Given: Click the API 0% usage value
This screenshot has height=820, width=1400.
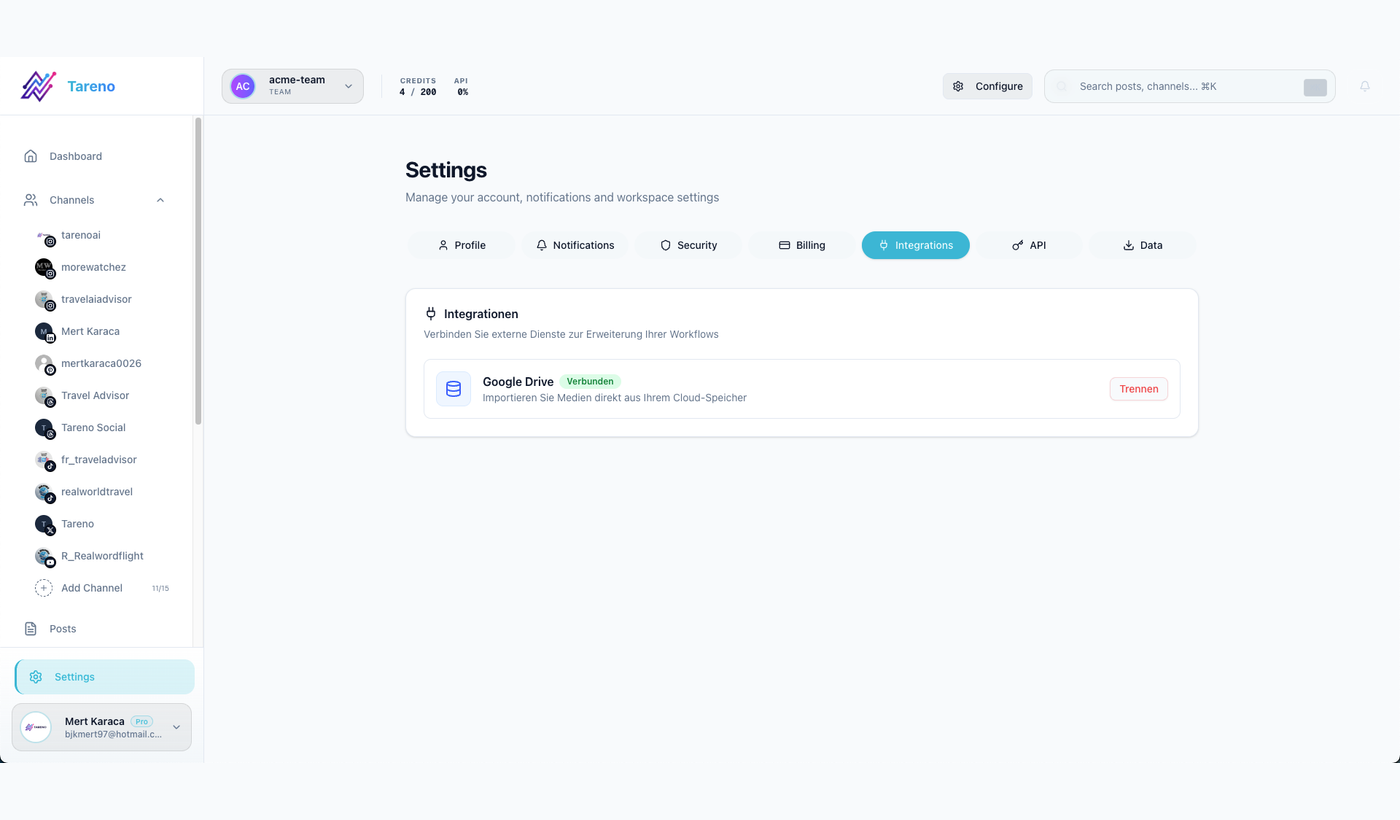Looking at the screenshot, I should 463,92.
